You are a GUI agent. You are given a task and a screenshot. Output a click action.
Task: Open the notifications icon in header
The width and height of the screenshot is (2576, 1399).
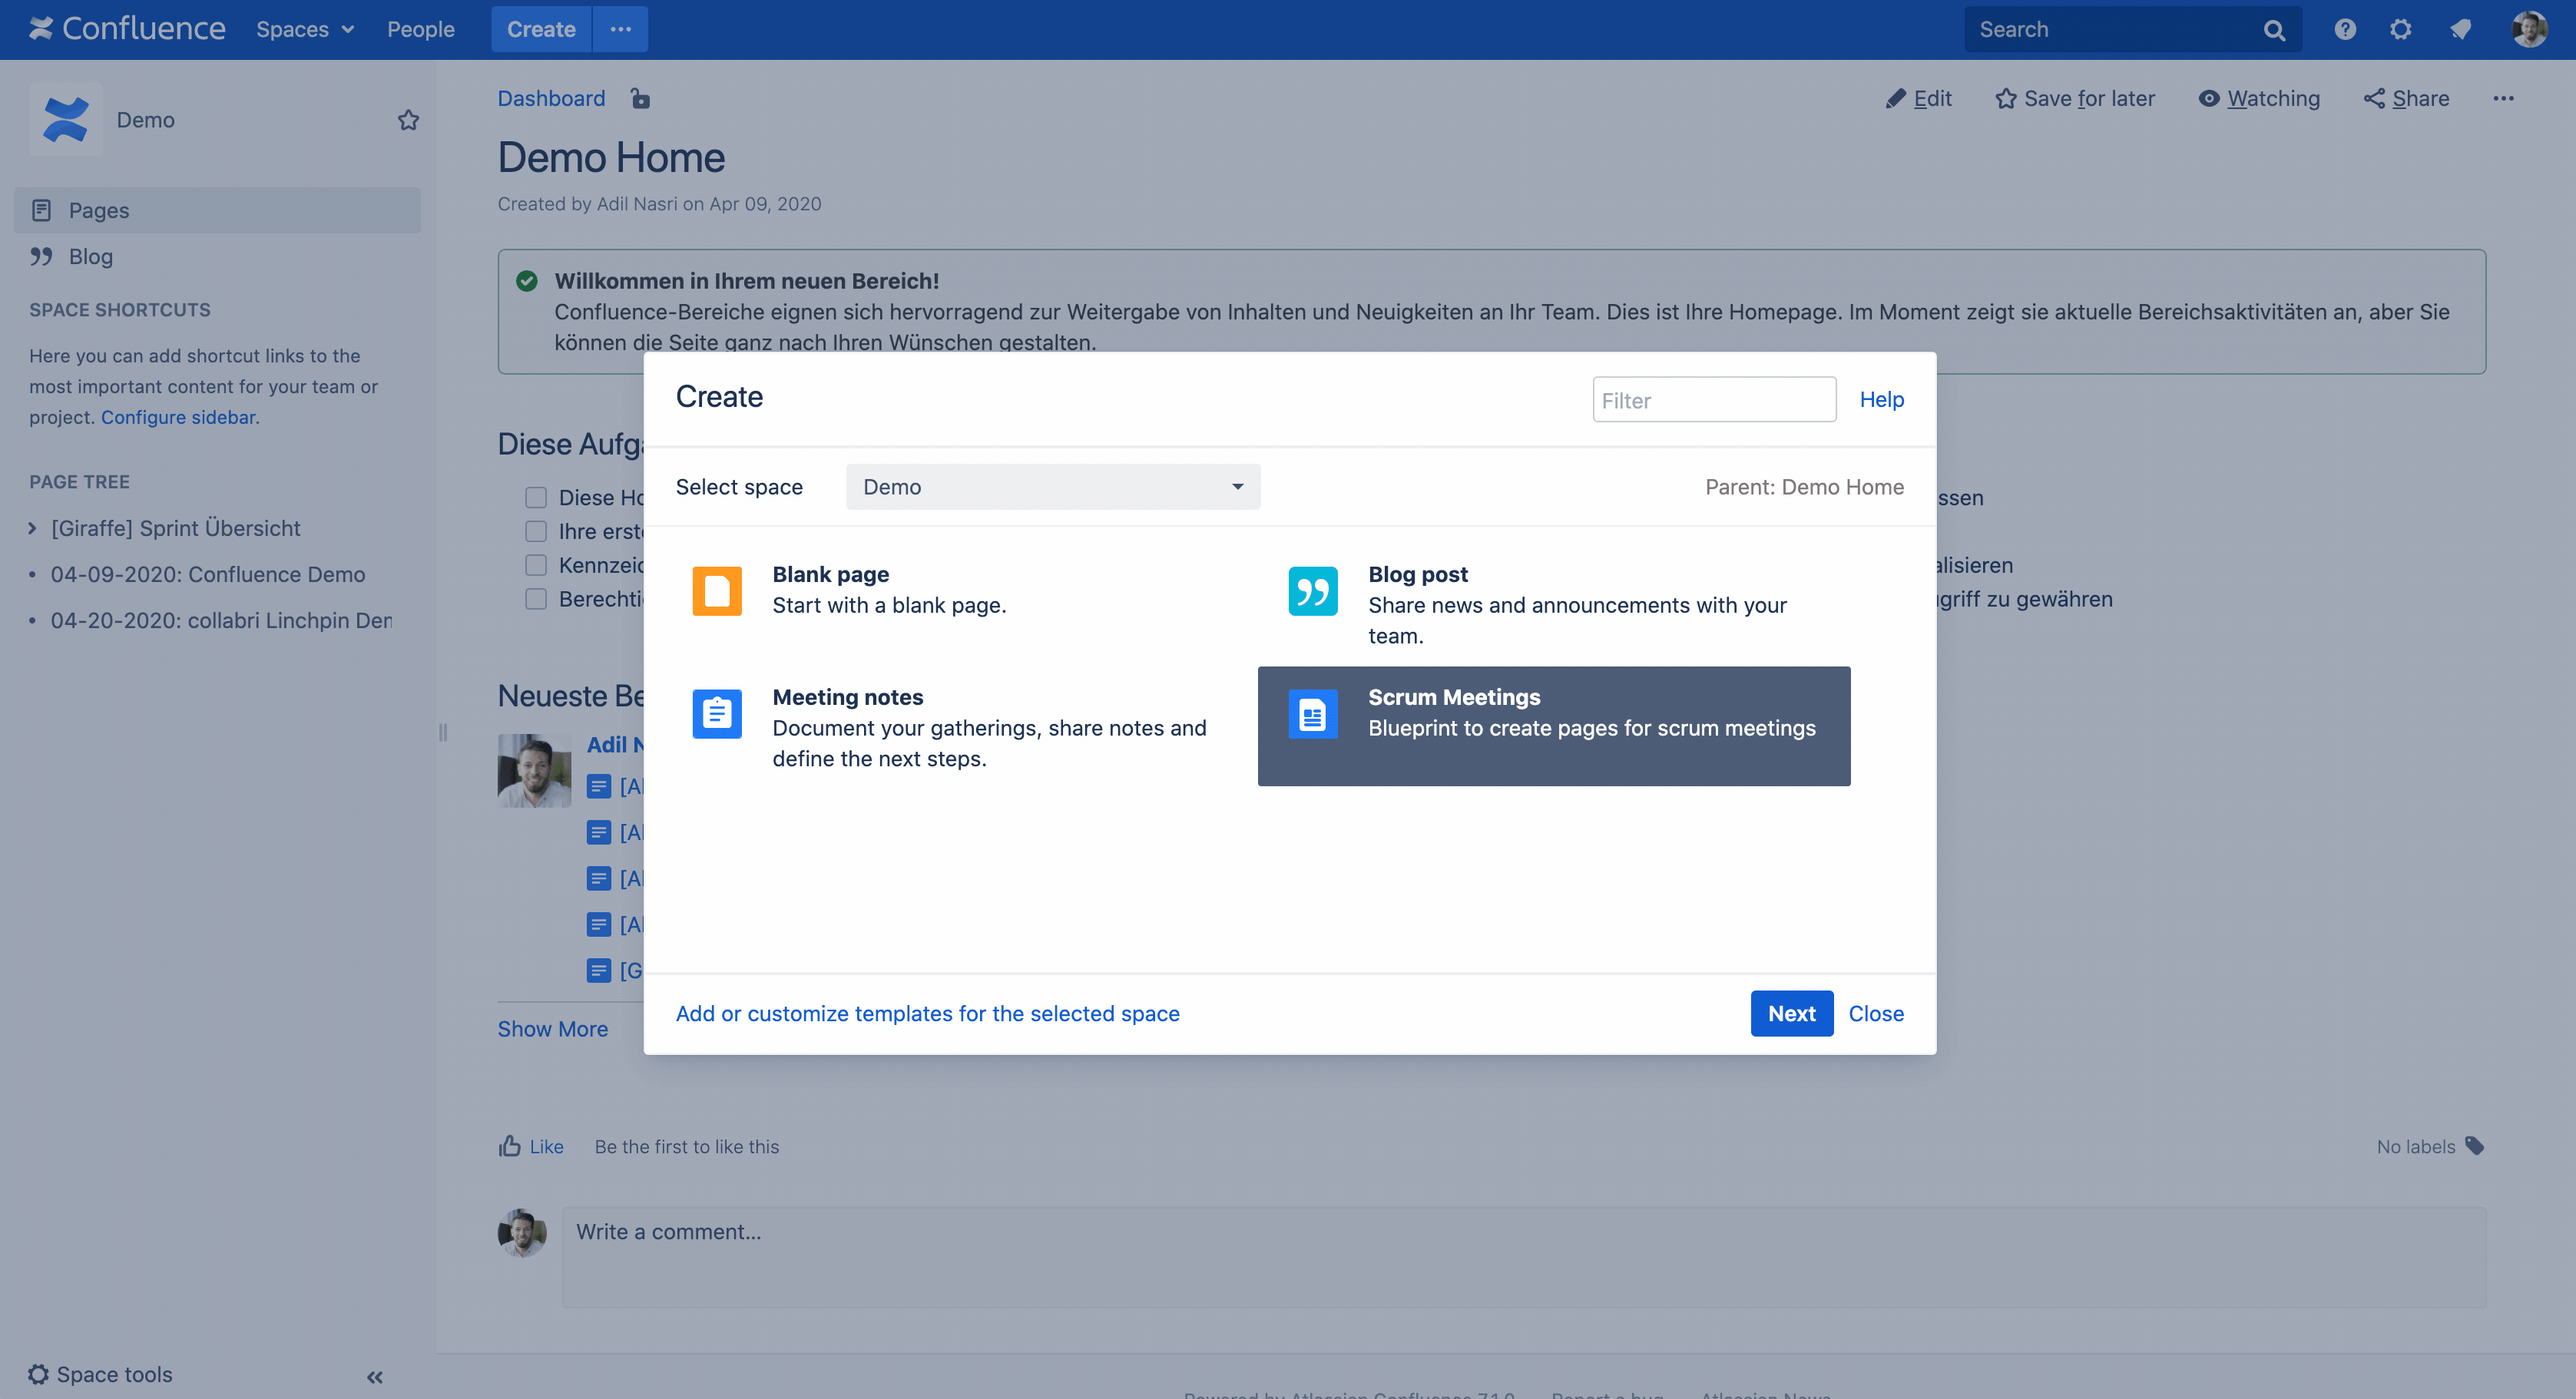pyautogui.click(x=2461, y=29)
